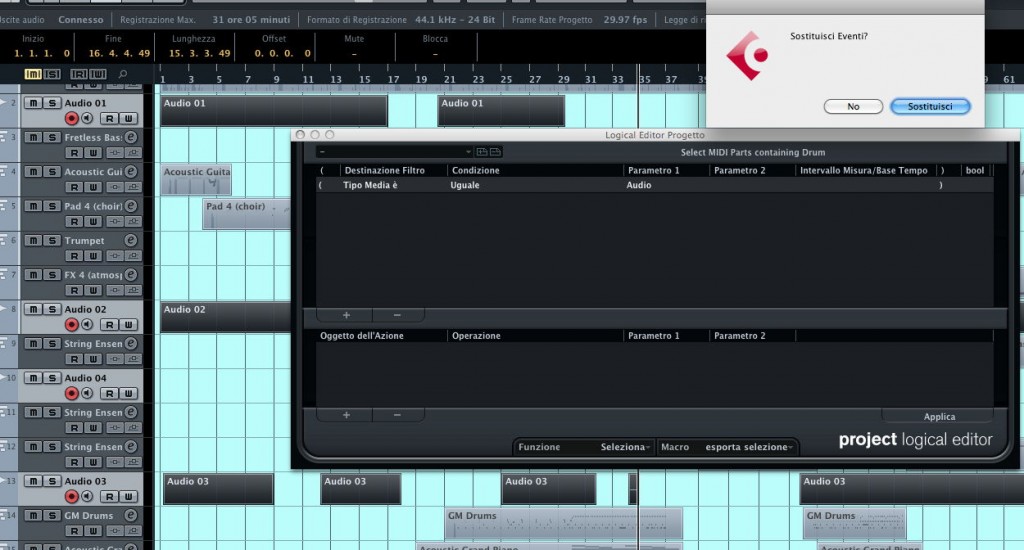Image resolution: width=1024 pixels, height=550 pixels.
Task: Expand the Audio 03 track triangle
Action: (x=3, y=479)
